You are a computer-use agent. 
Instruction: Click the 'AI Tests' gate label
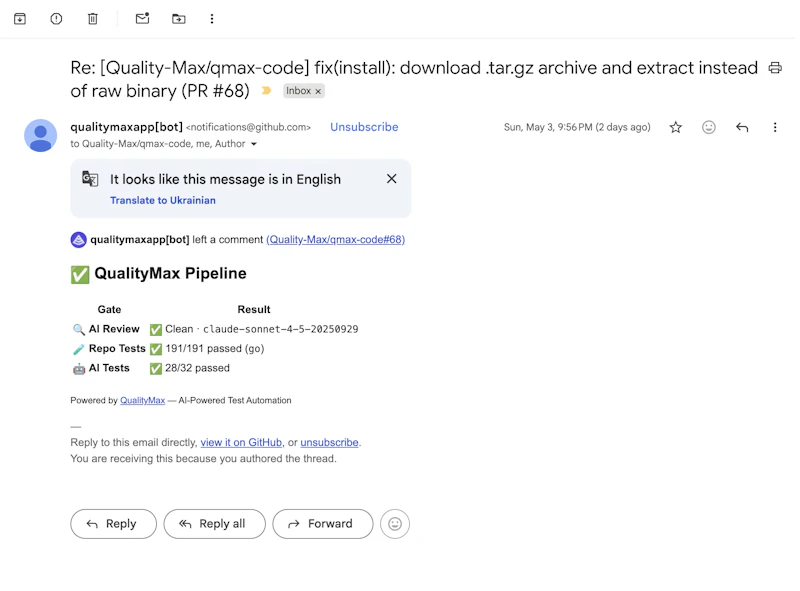pyautogui.click(x=109, y=368)
